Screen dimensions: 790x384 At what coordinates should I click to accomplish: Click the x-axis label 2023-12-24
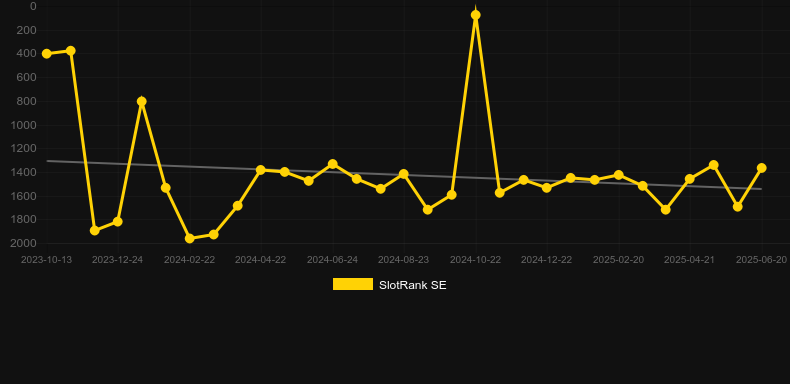[117, 260]
